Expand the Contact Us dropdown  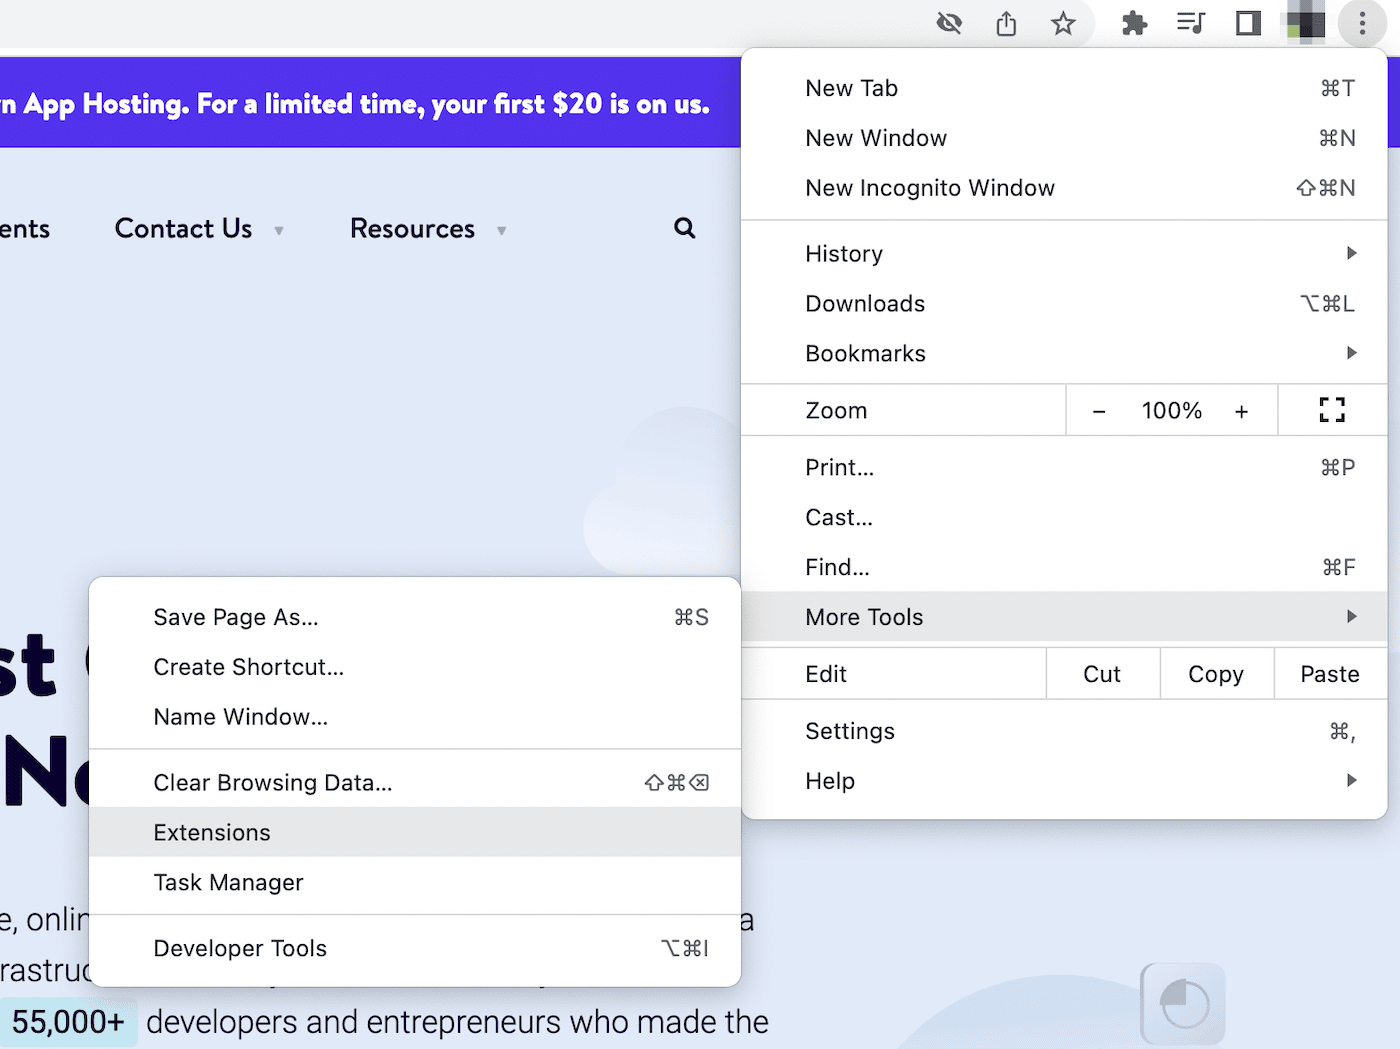pyautogui.click(x=183, y=228)
